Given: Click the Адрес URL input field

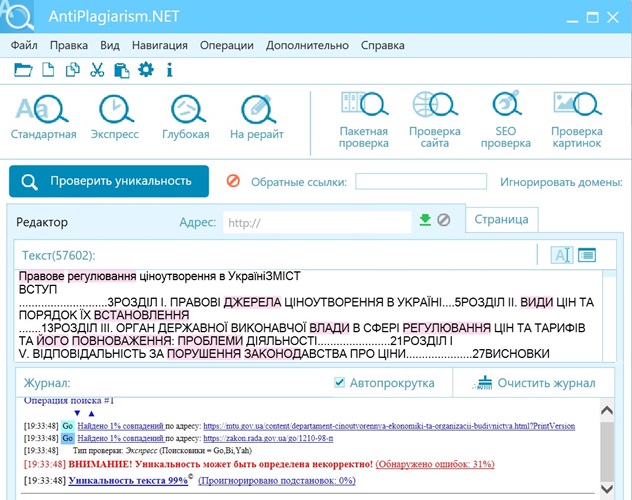Looking at the screenshot, I should [x=316, y=222].
